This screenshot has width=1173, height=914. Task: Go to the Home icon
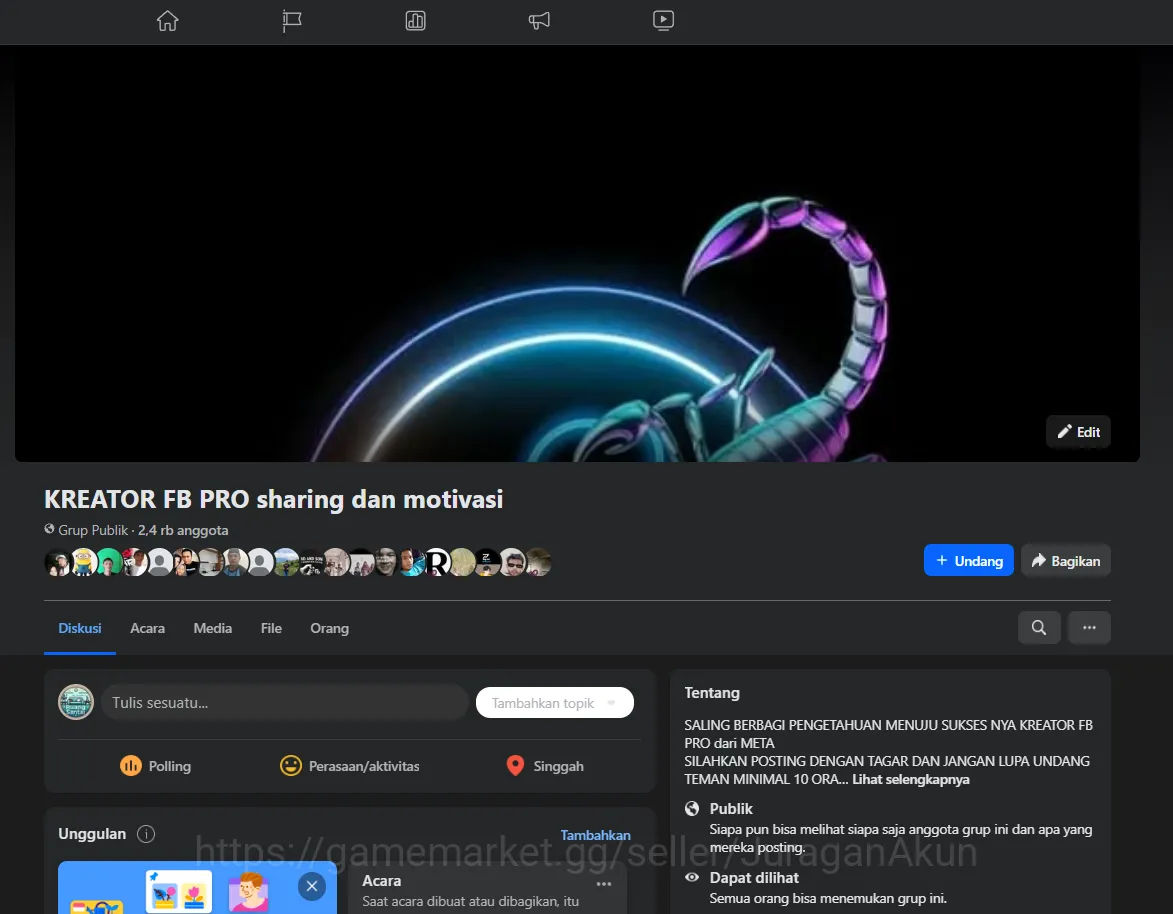click(x=168, y=20)
